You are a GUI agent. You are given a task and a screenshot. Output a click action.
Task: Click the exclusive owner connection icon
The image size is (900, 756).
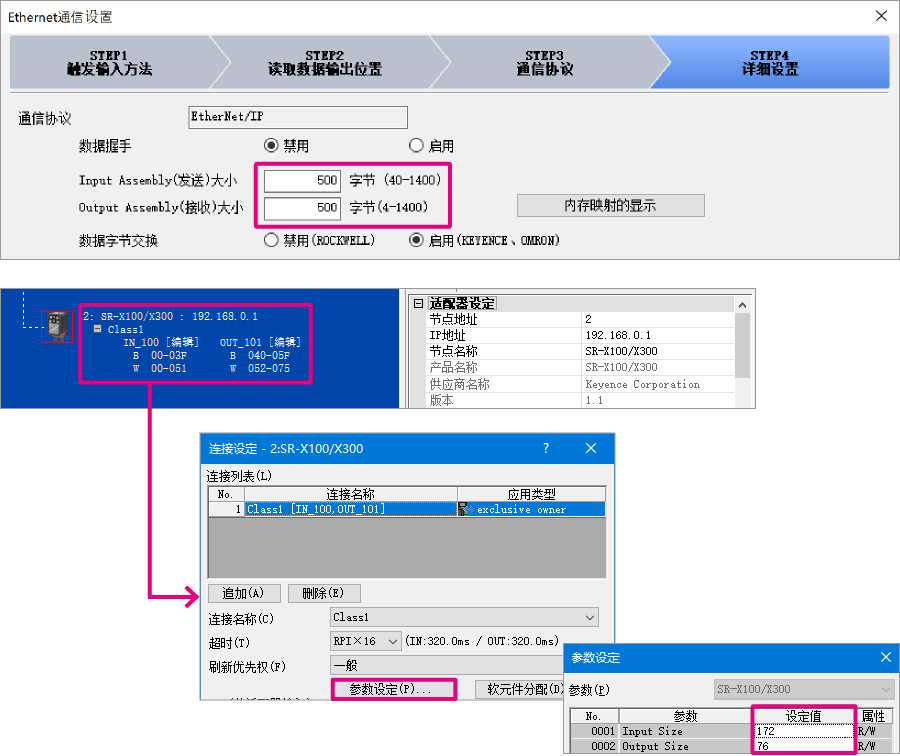(467, 509)
